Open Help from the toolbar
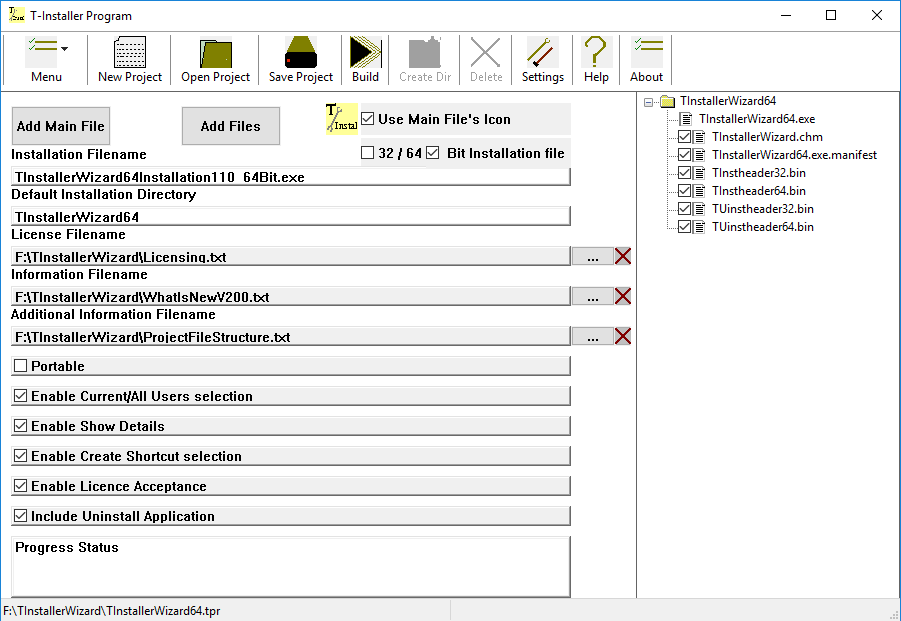This screenshot has width=901, height=621. coord(596,60)
